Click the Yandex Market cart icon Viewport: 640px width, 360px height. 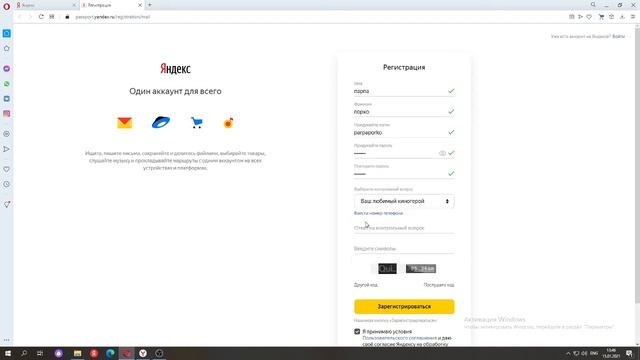point(197,122)
